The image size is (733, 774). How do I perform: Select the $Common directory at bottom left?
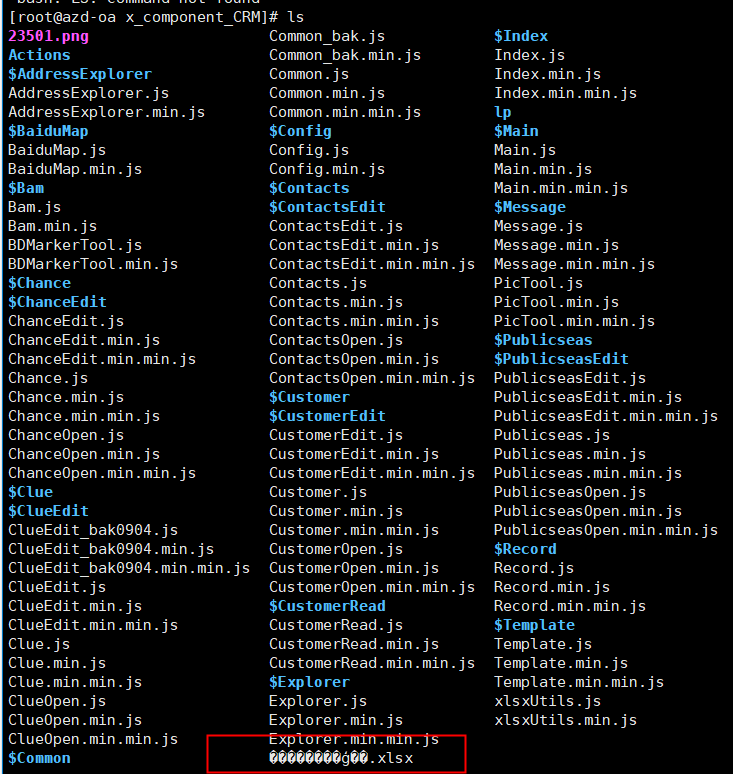(x=39, y=758)
